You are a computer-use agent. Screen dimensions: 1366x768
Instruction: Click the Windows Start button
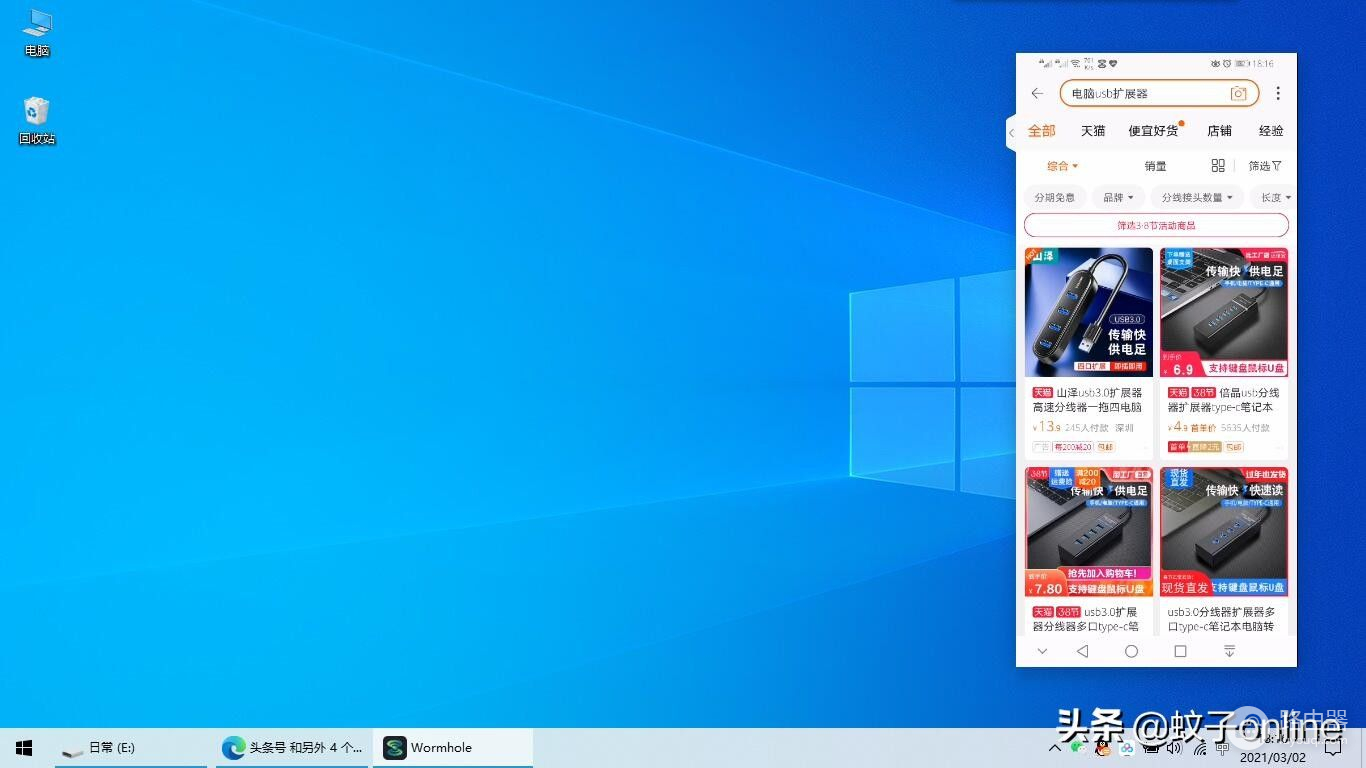tap(24, 748)
